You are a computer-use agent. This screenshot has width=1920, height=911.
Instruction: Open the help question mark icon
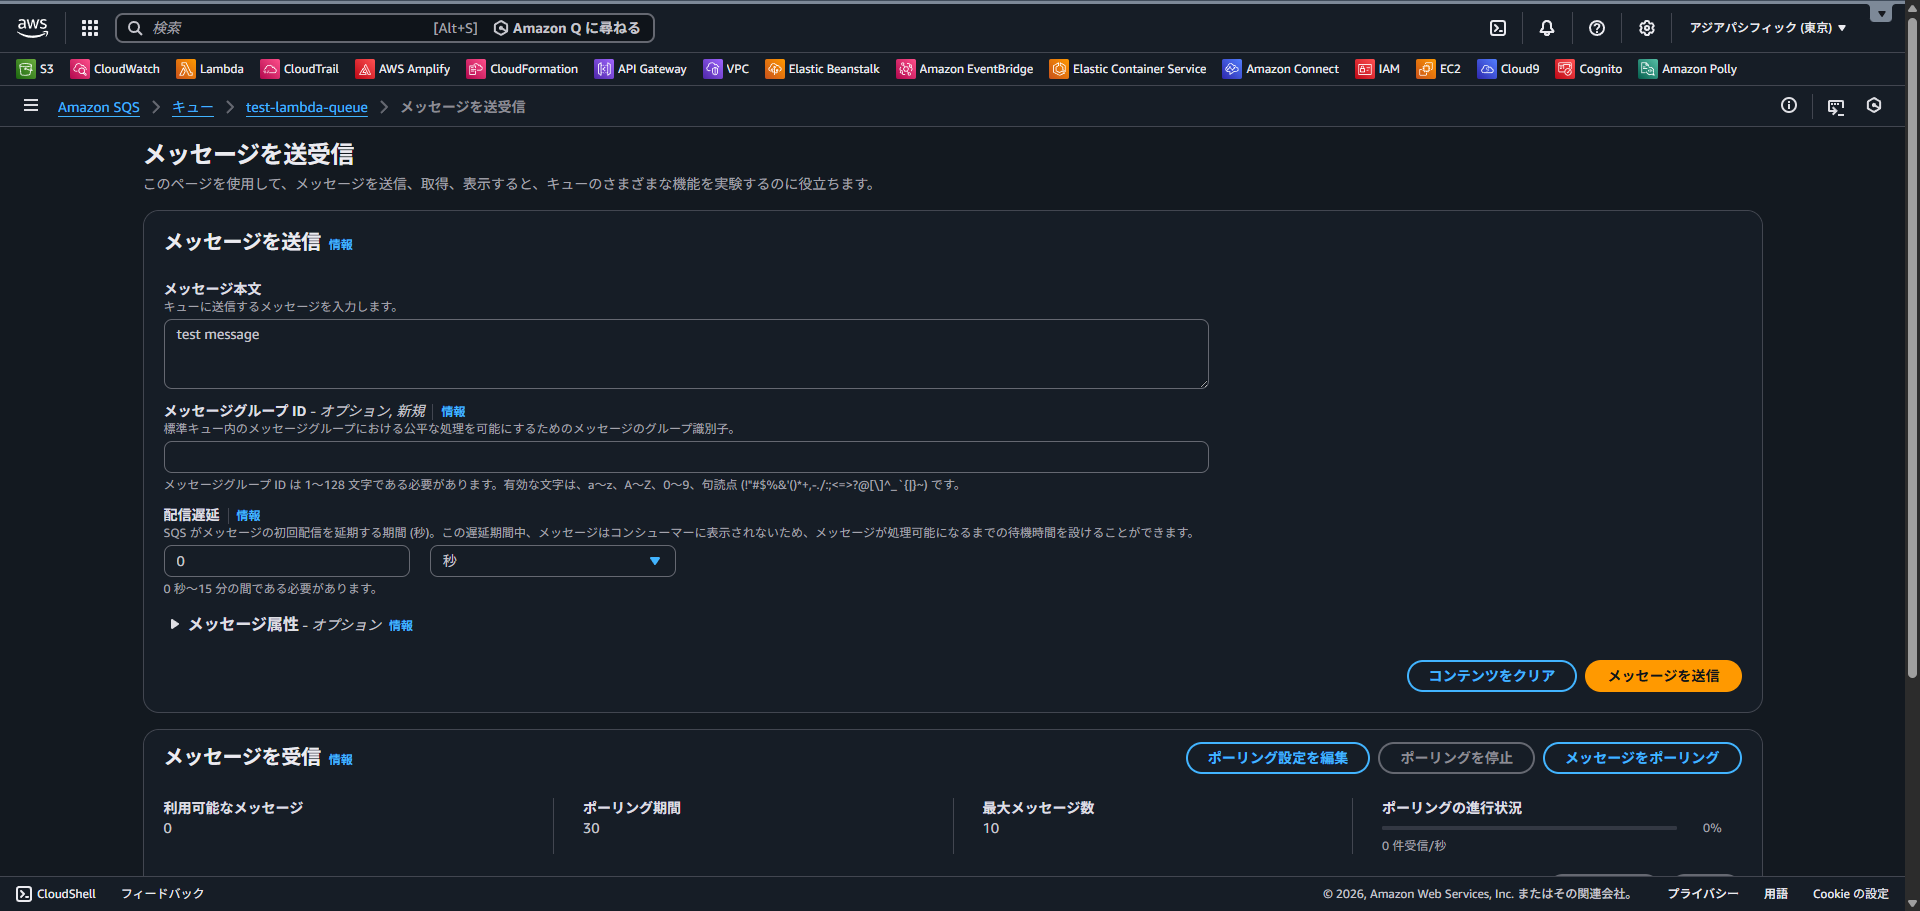[1597, 28]
